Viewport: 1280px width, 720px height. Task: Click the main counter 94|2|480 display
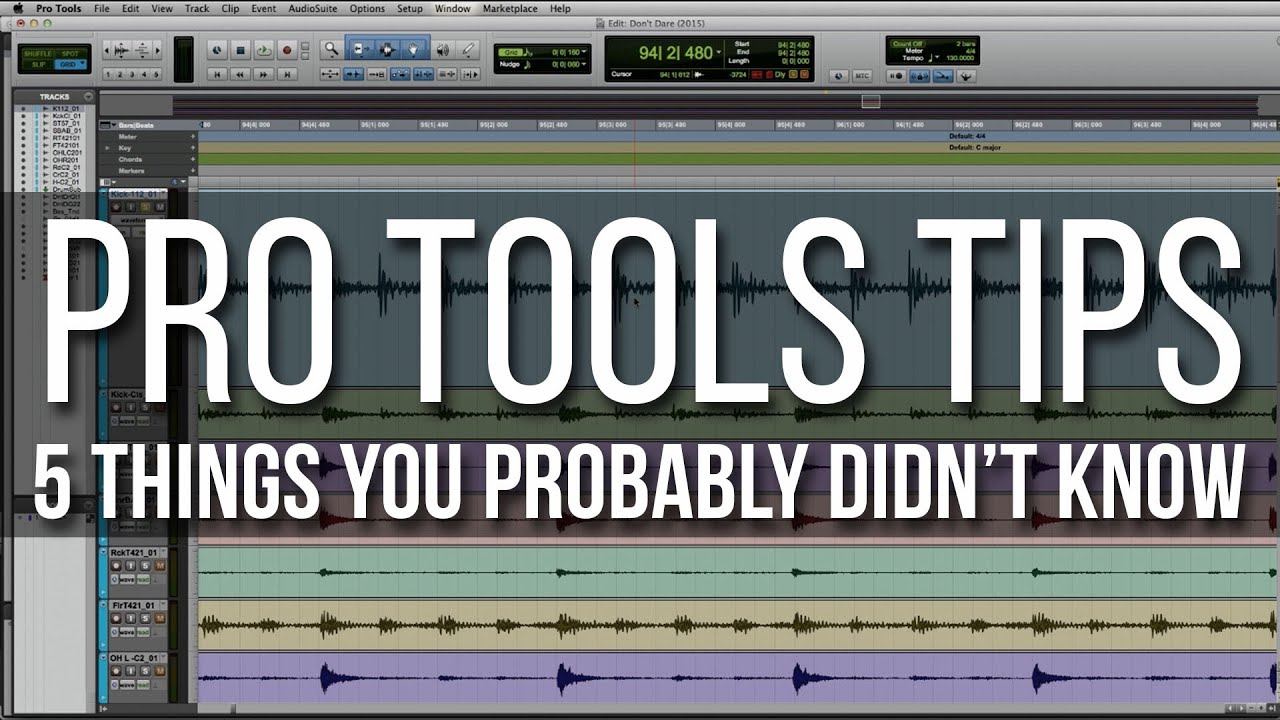pos(675,52)
